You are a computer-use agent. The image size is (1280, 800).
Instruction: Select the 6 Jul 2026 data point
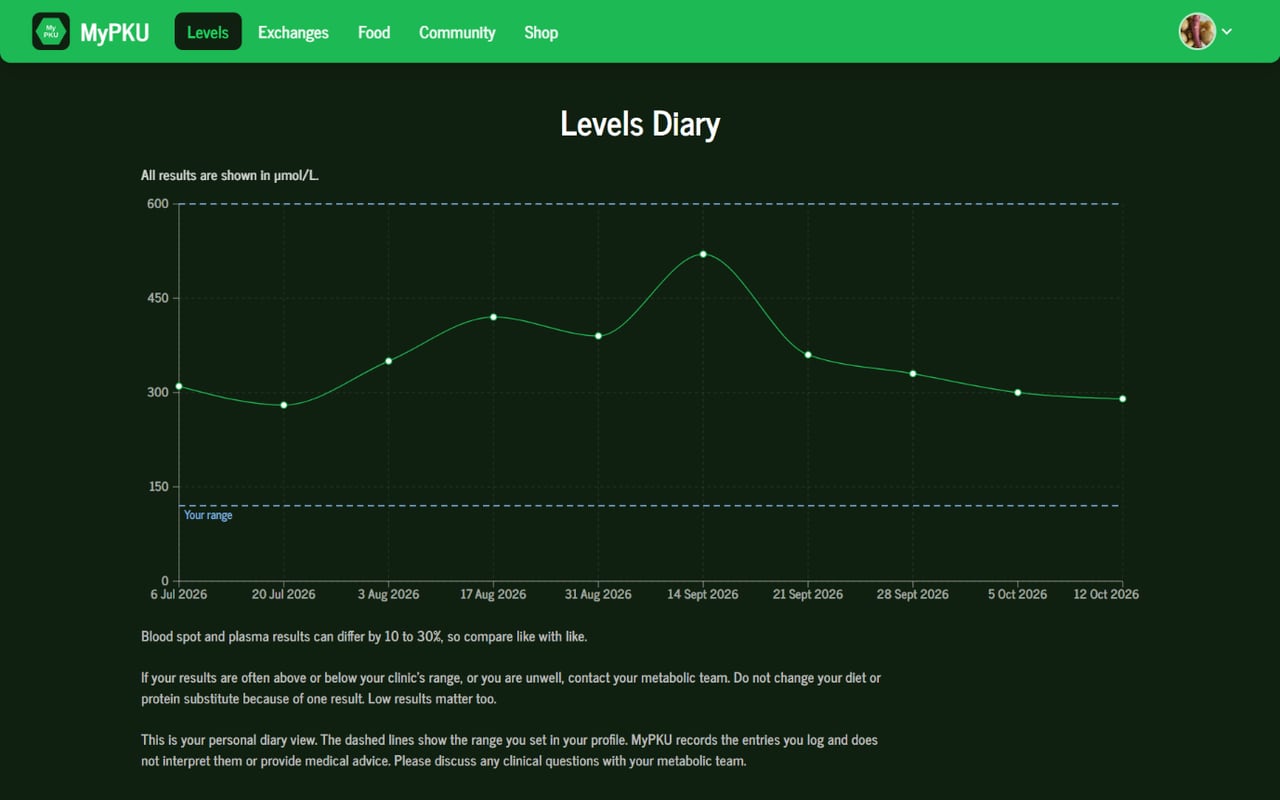179,386
